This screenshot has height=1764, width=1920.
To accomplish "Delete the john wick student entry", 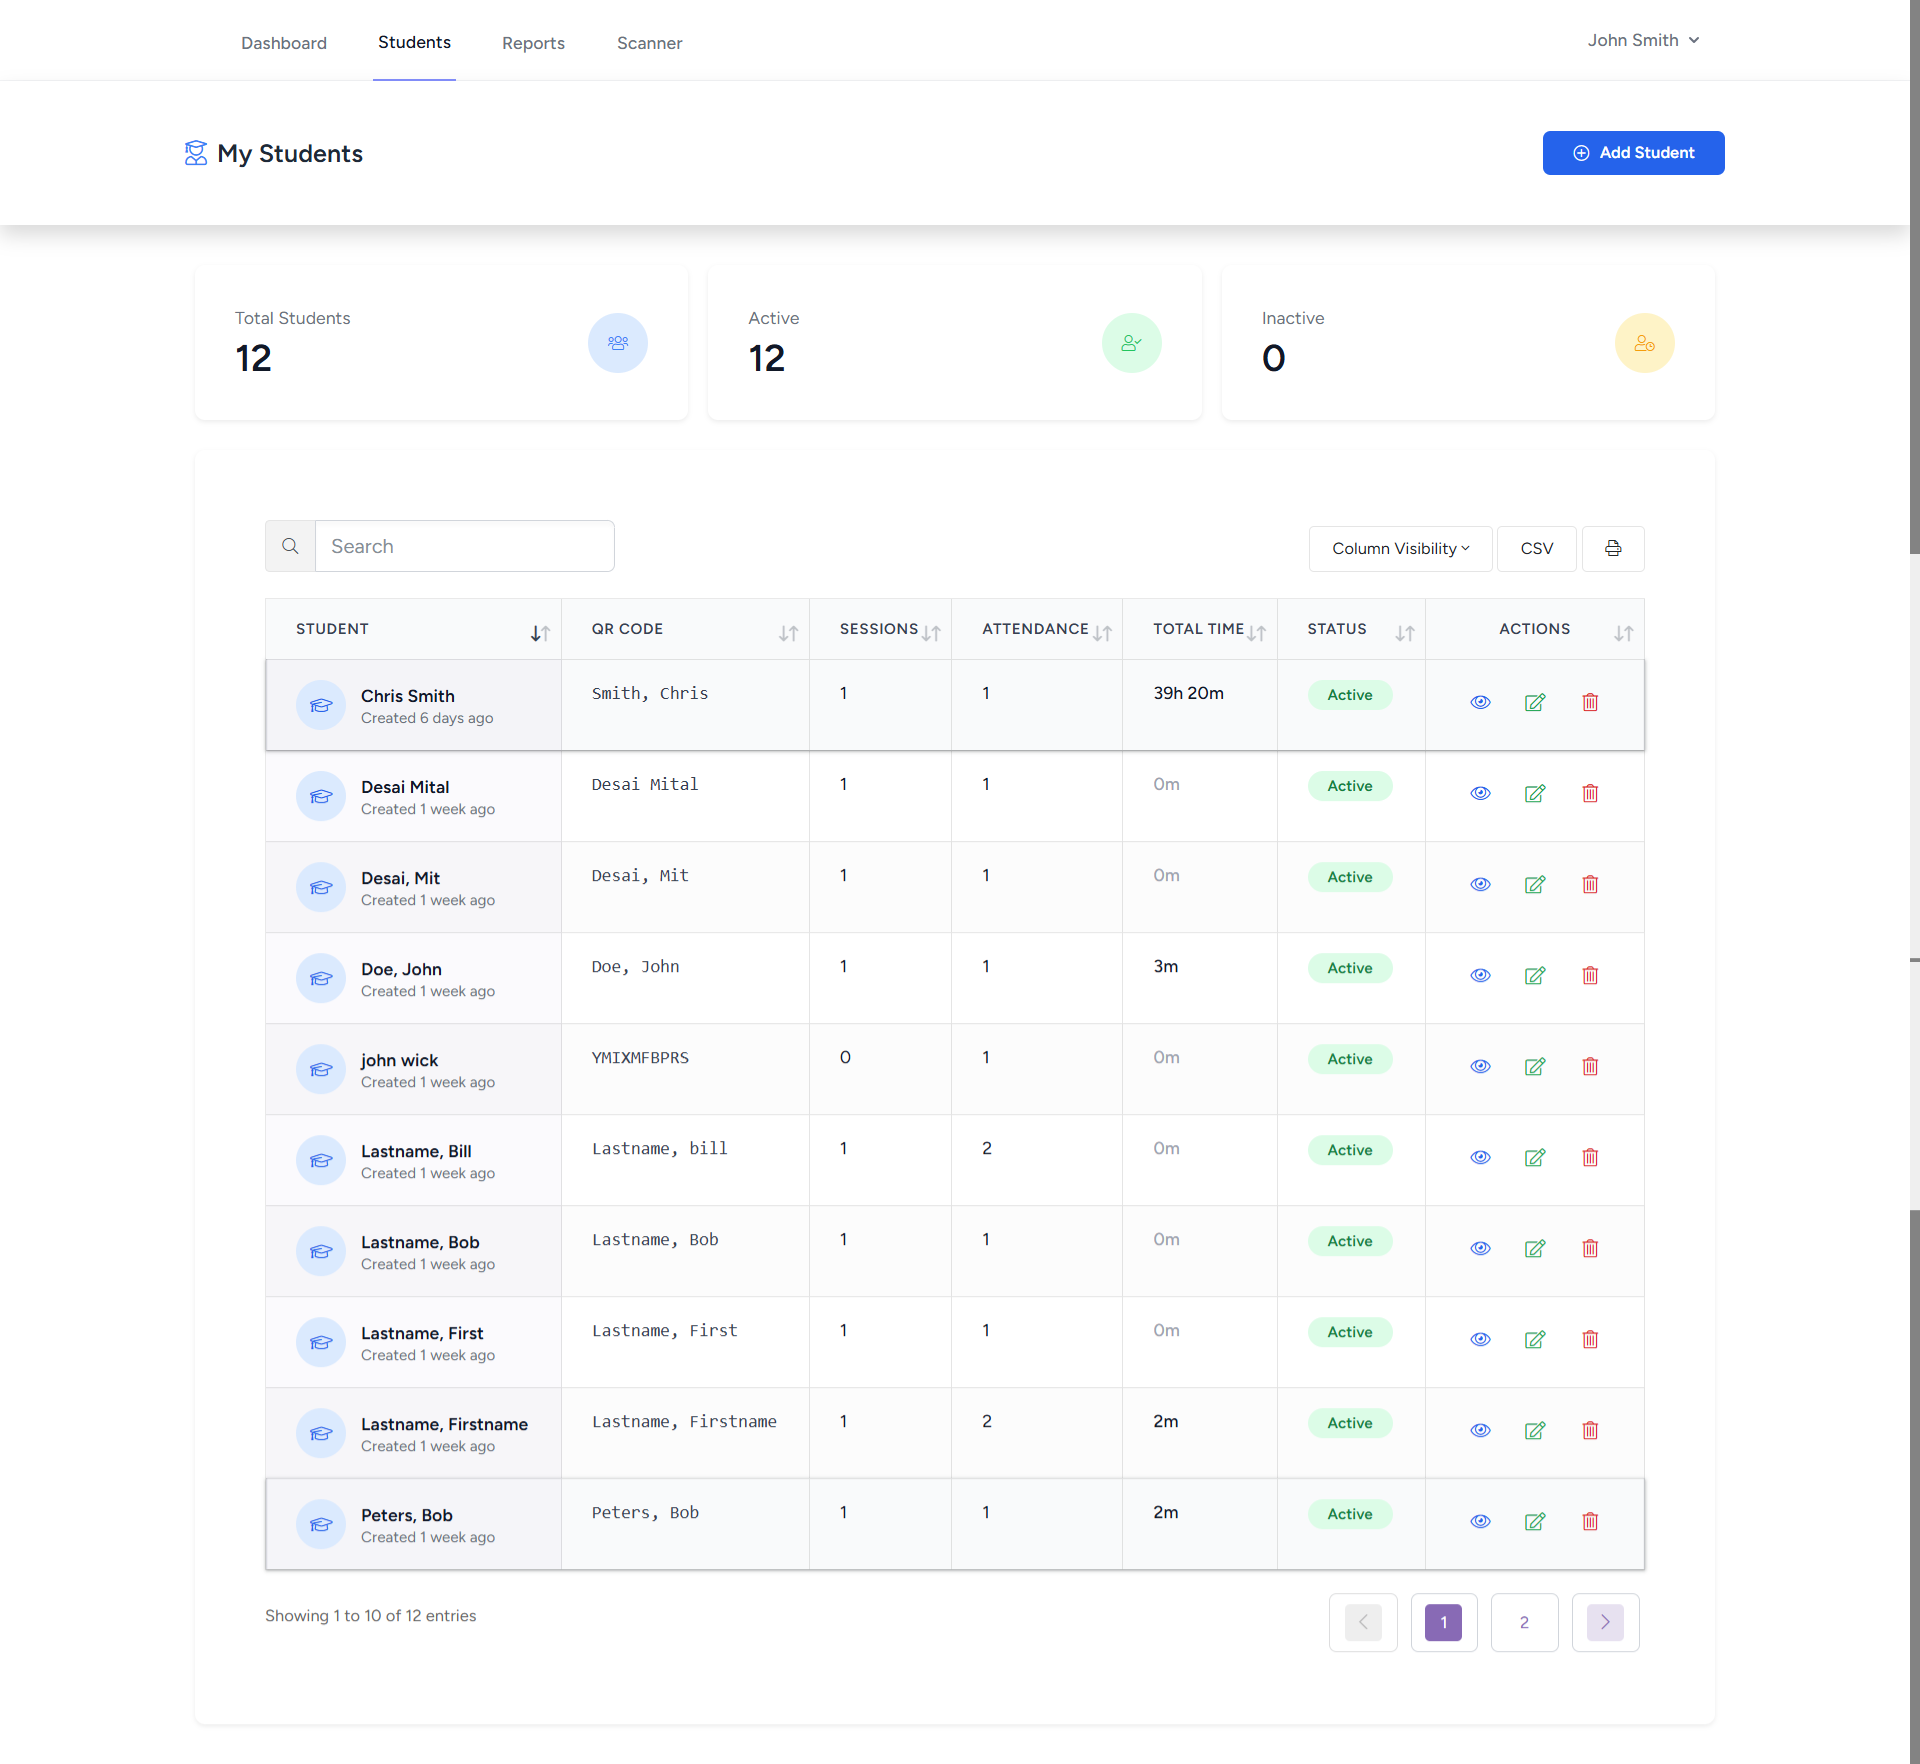I will pyautogui.click(x=1590, y=1067).
